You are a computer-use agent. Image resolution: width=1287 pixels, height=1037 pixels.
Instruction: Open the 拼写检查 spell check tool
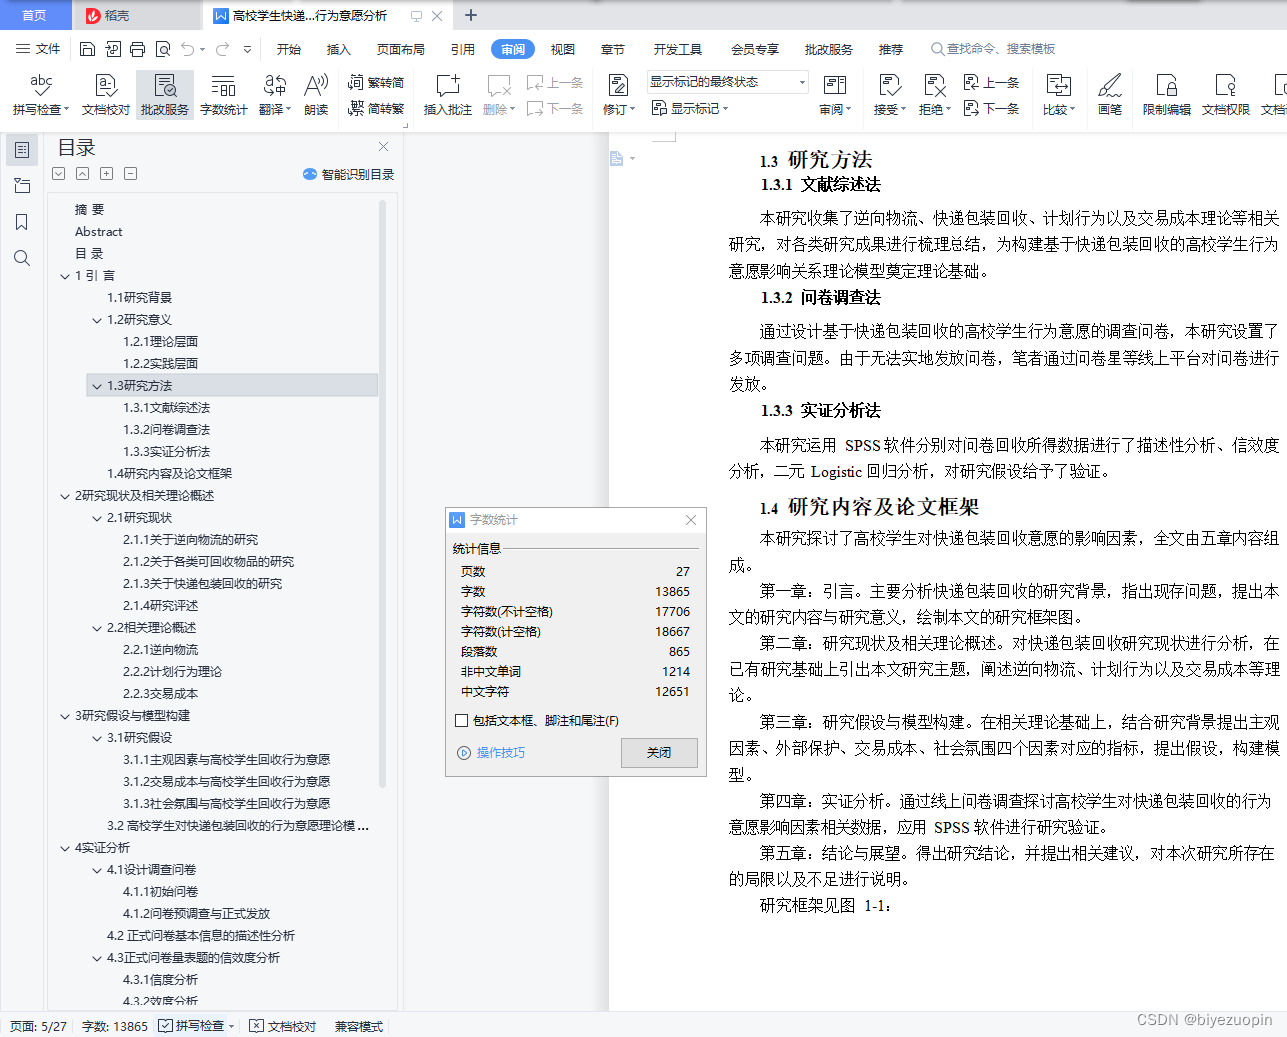[x=41, y=95]
